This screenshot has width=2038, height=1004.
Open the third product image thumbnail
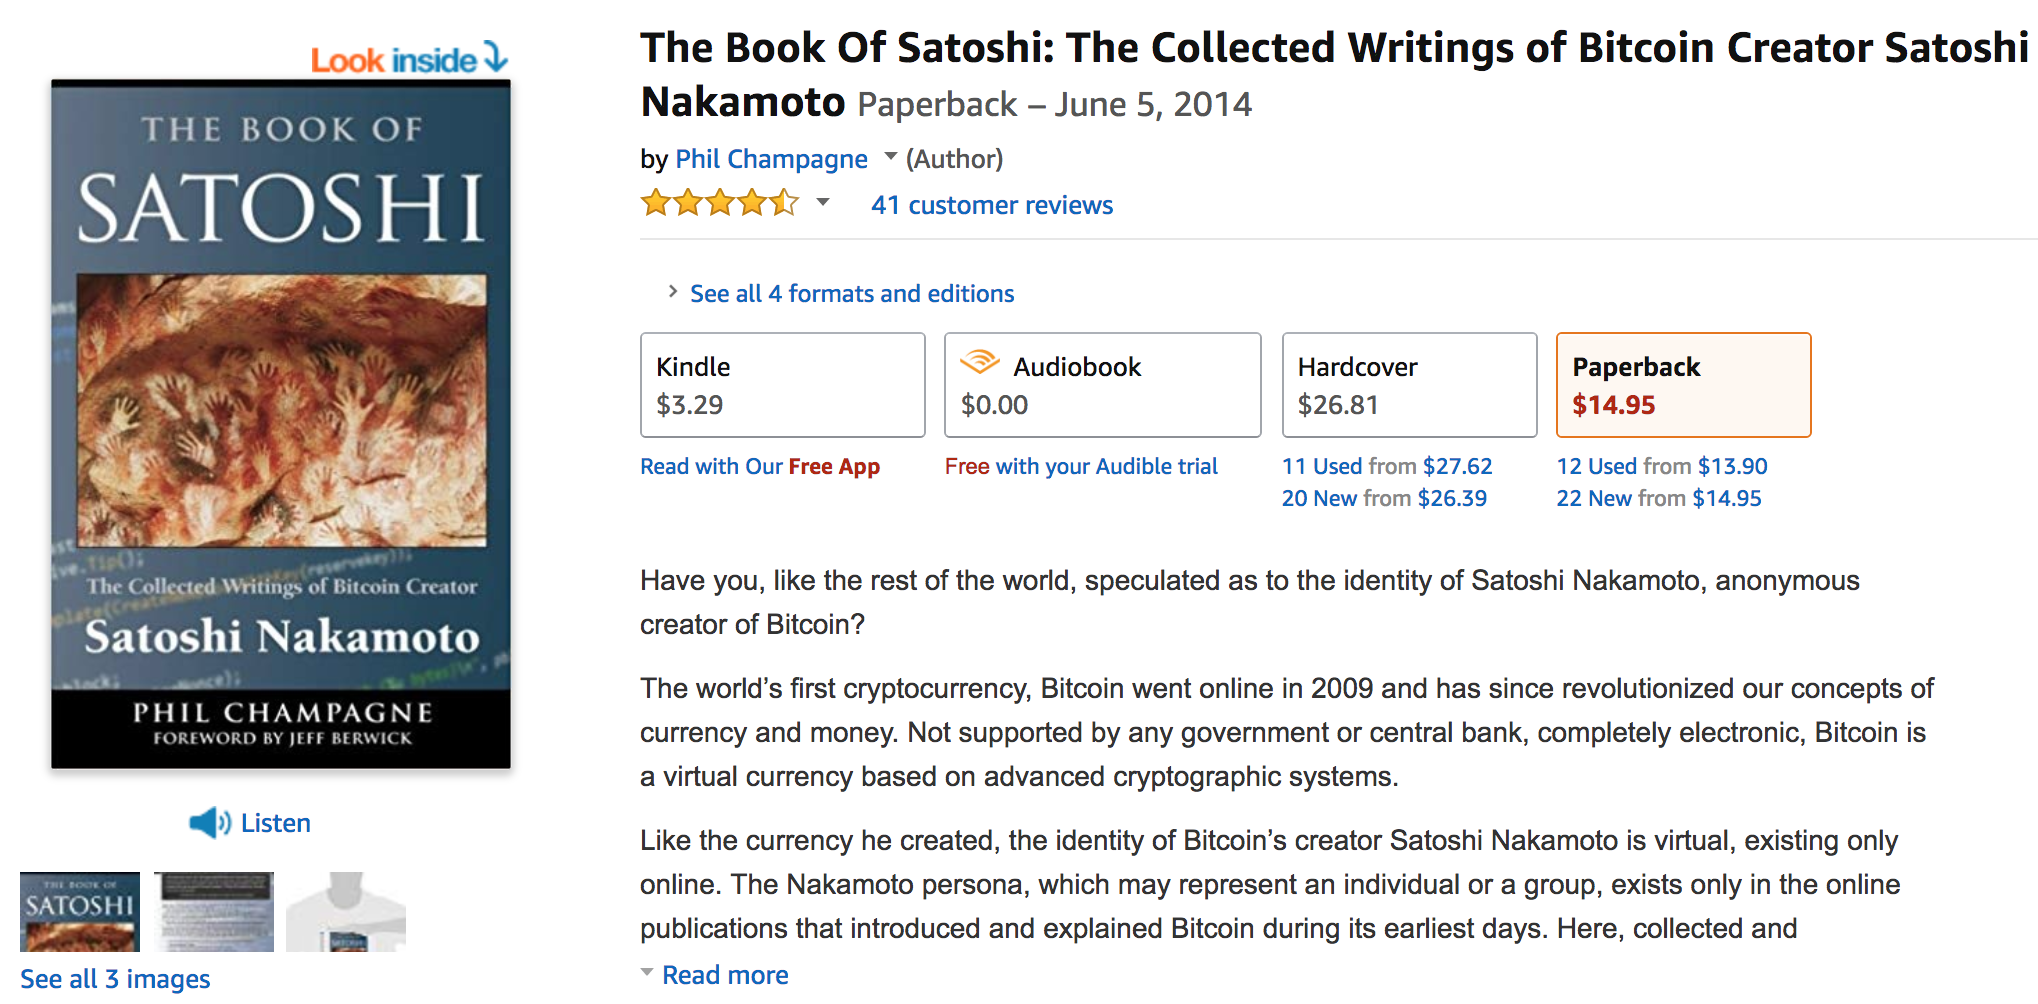346,911
